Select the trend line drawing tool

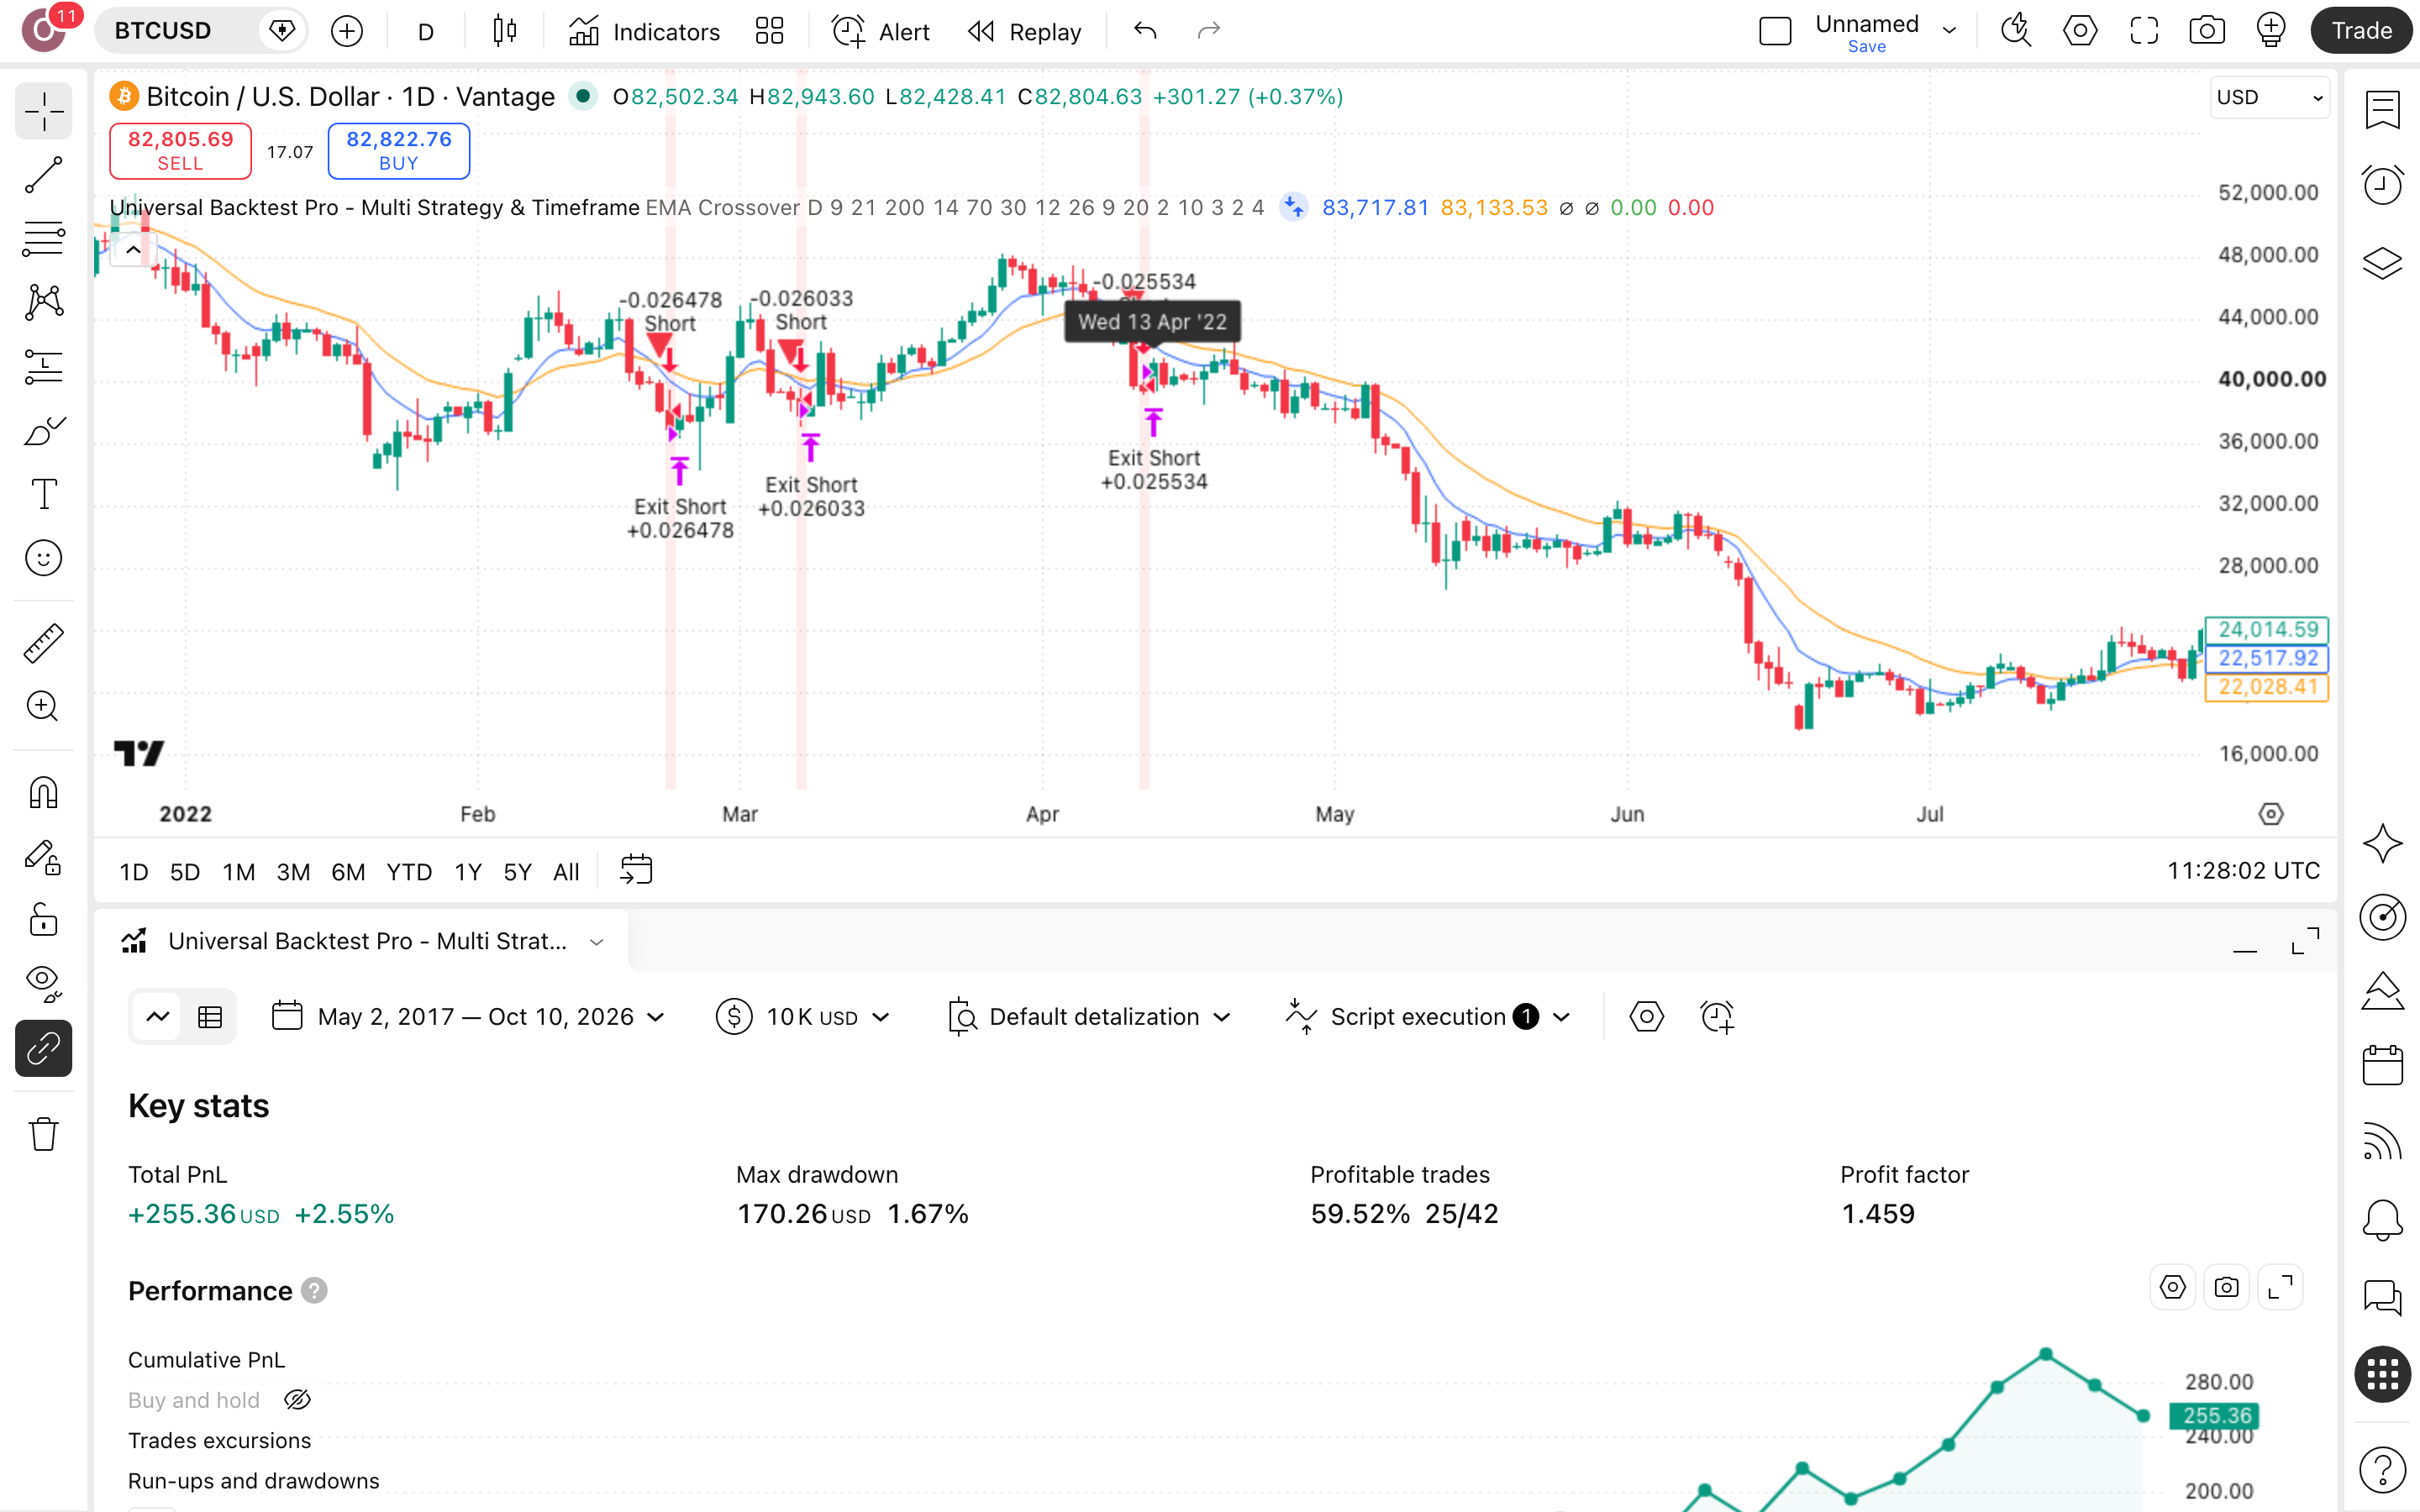[x=44, y=175]
